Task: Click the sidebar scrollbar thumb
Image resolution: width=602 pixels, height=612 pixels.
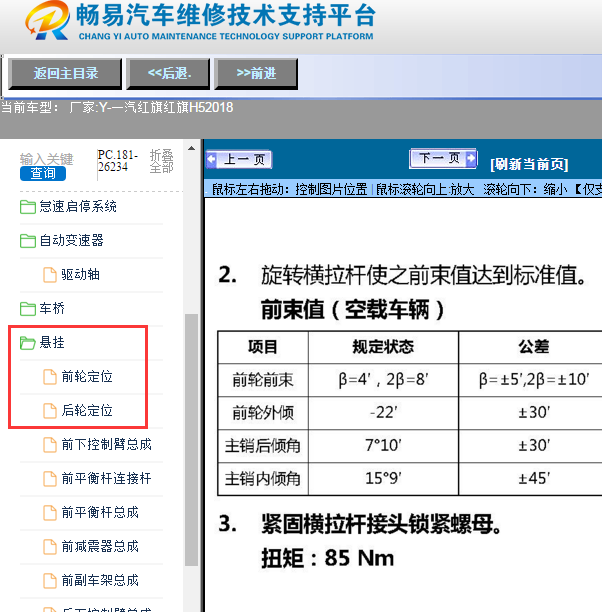Action: pyautogui.click(x=191, y=439)
